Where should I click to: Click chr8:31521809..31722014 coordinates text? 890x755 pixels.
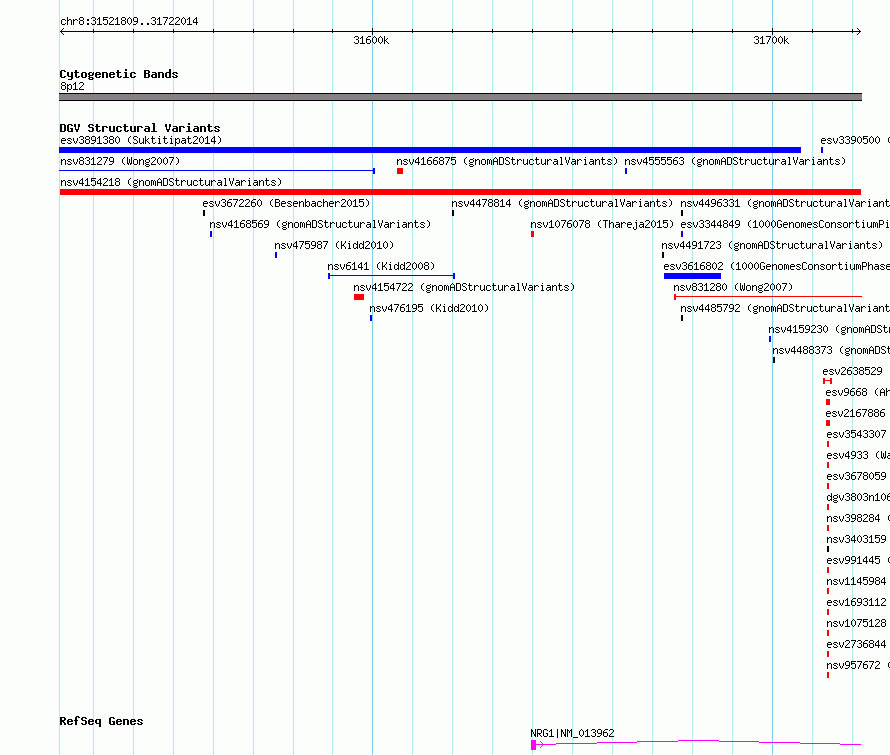[129, 22]
